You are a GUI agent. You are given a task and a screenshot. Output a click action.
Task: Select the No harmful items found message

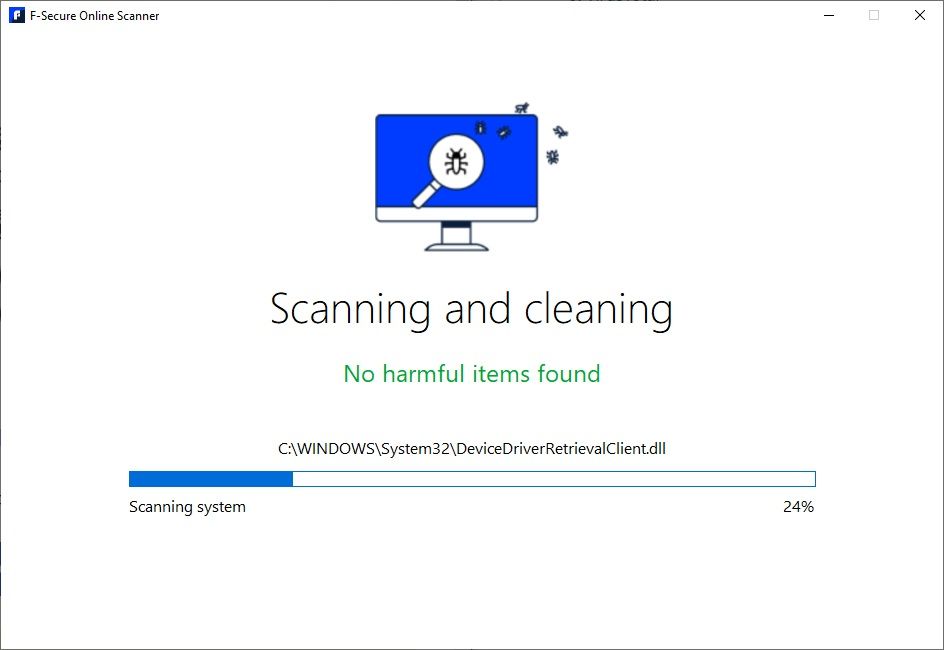(x=471, y=373)
